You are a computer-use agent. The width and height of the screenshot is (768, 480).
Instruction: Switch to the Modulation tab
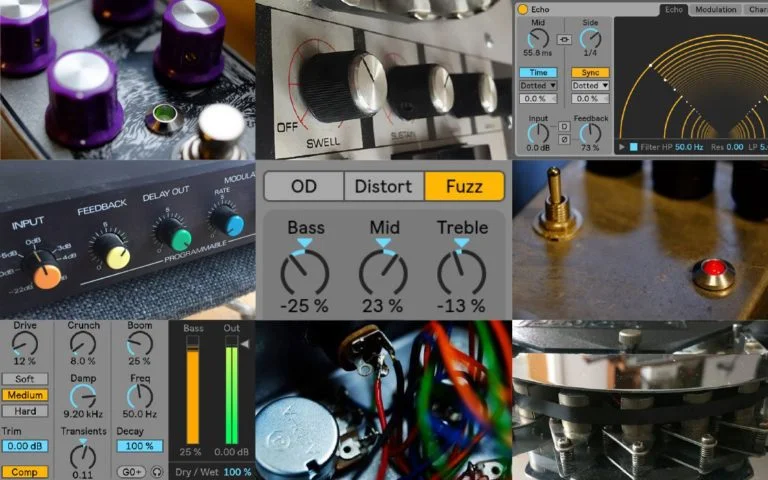click(716, 9)
